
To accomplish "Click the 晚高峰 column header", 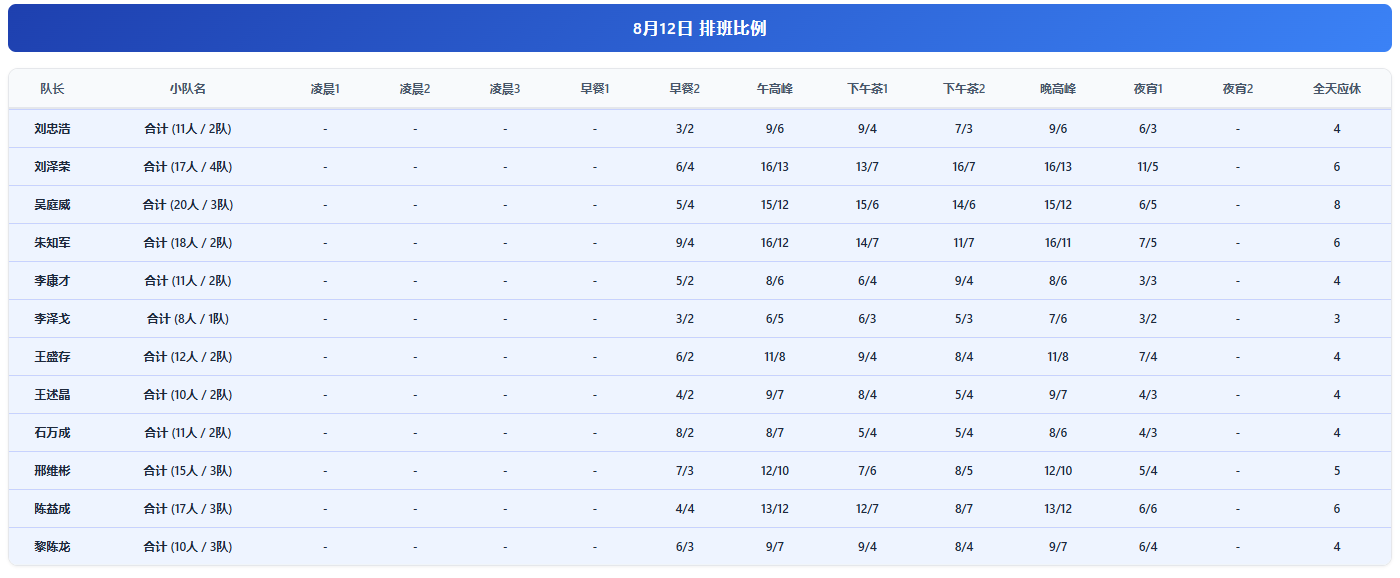I will pos(1058,89).
